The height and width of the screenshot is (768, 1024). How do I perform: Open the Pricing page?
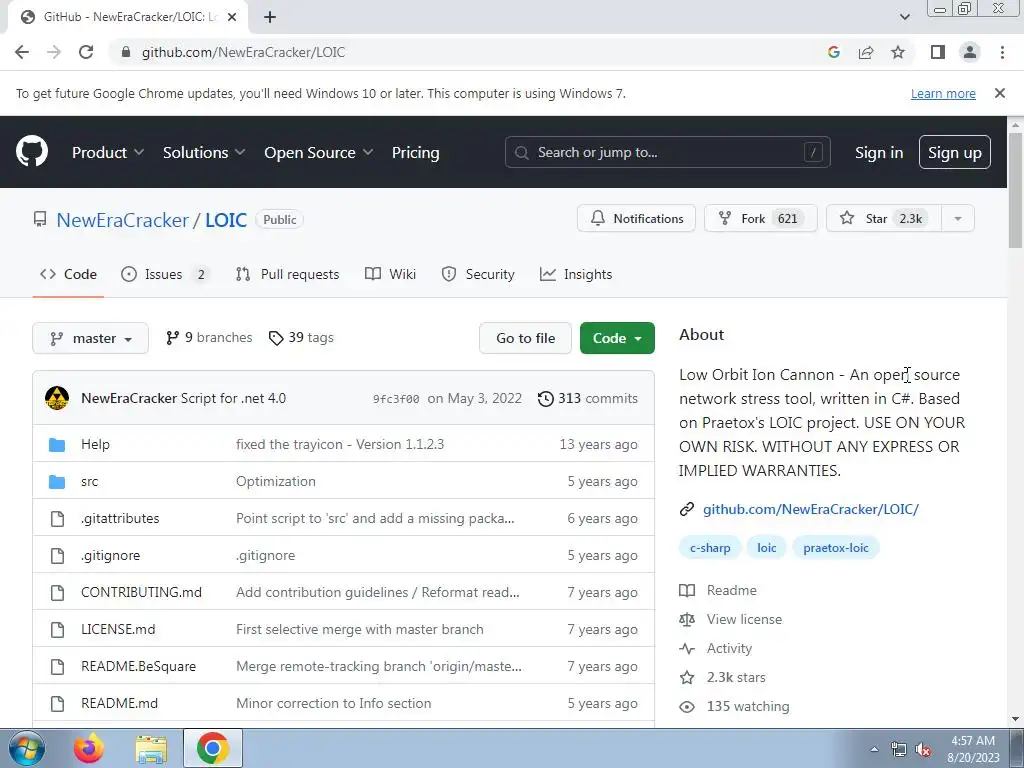[x=415, y=152]
